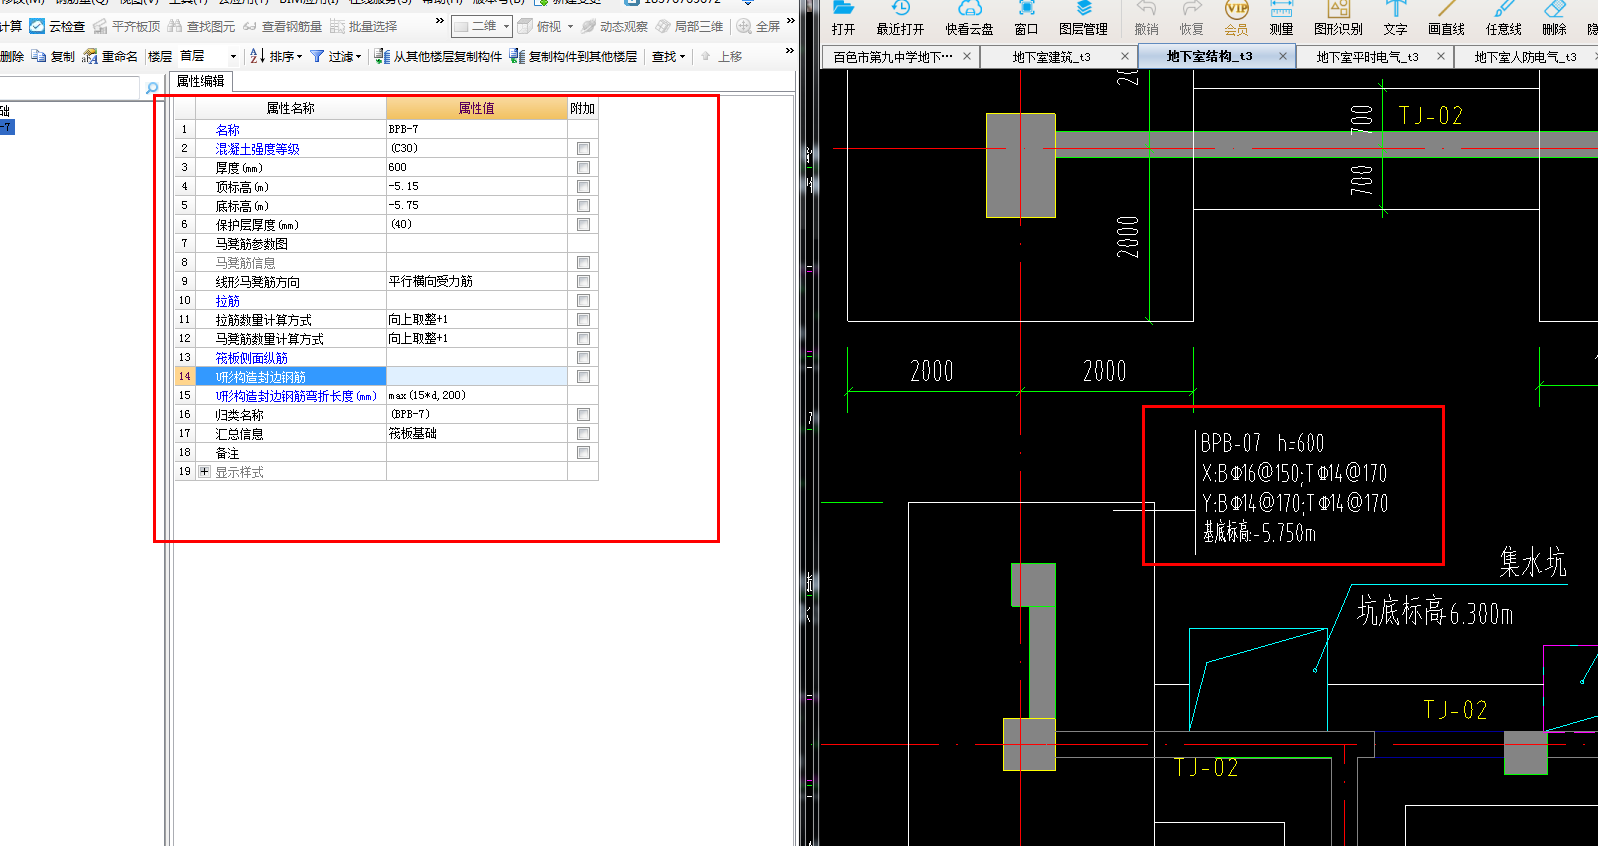The width and height of the screenshot is (1598, 846).
Task: Start 图形识别 shape recognition
Action: point(1338,18)
